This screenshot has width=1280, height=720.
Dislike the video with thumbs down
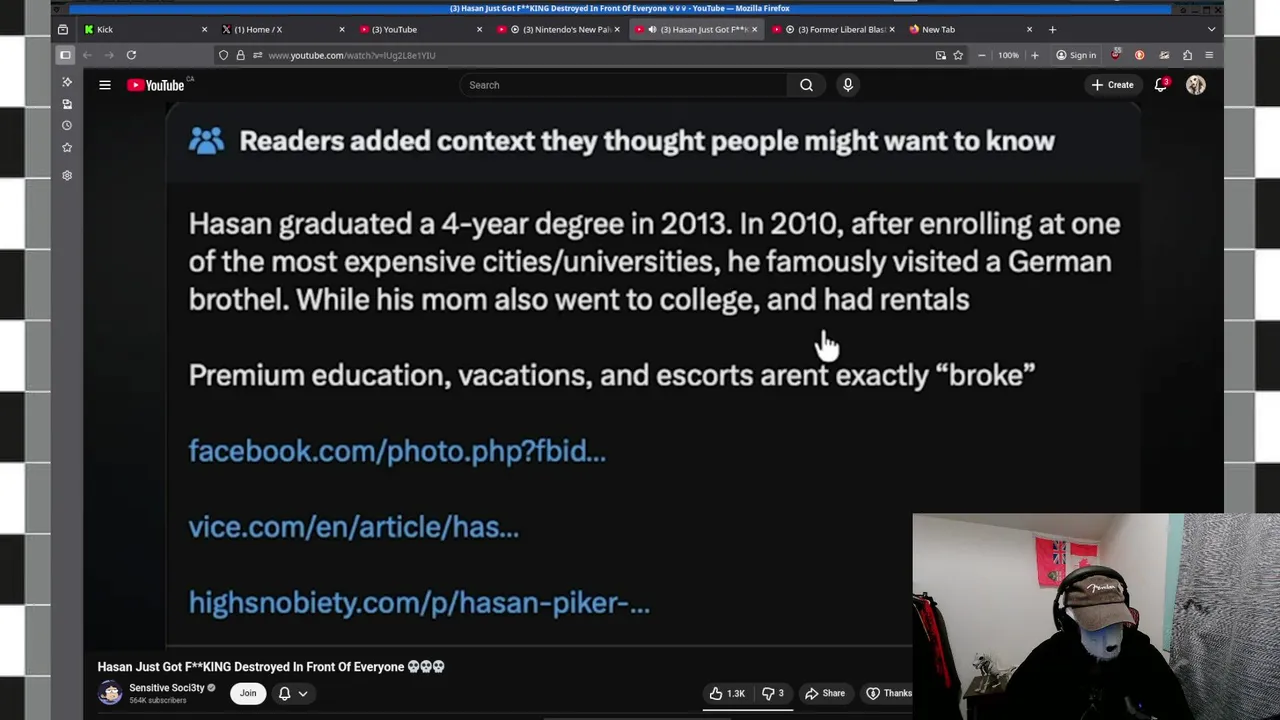click(773, 693)
